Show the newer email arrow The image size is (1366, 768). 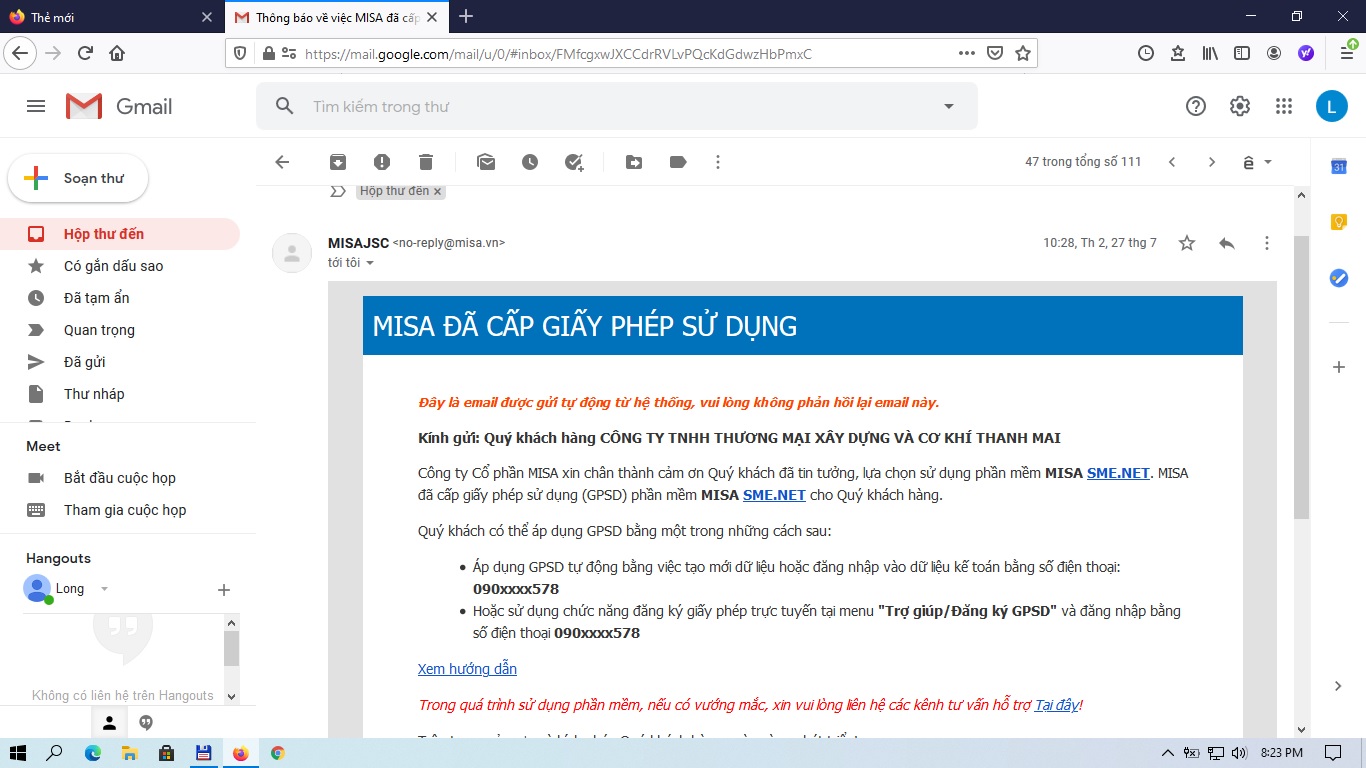1172,162
